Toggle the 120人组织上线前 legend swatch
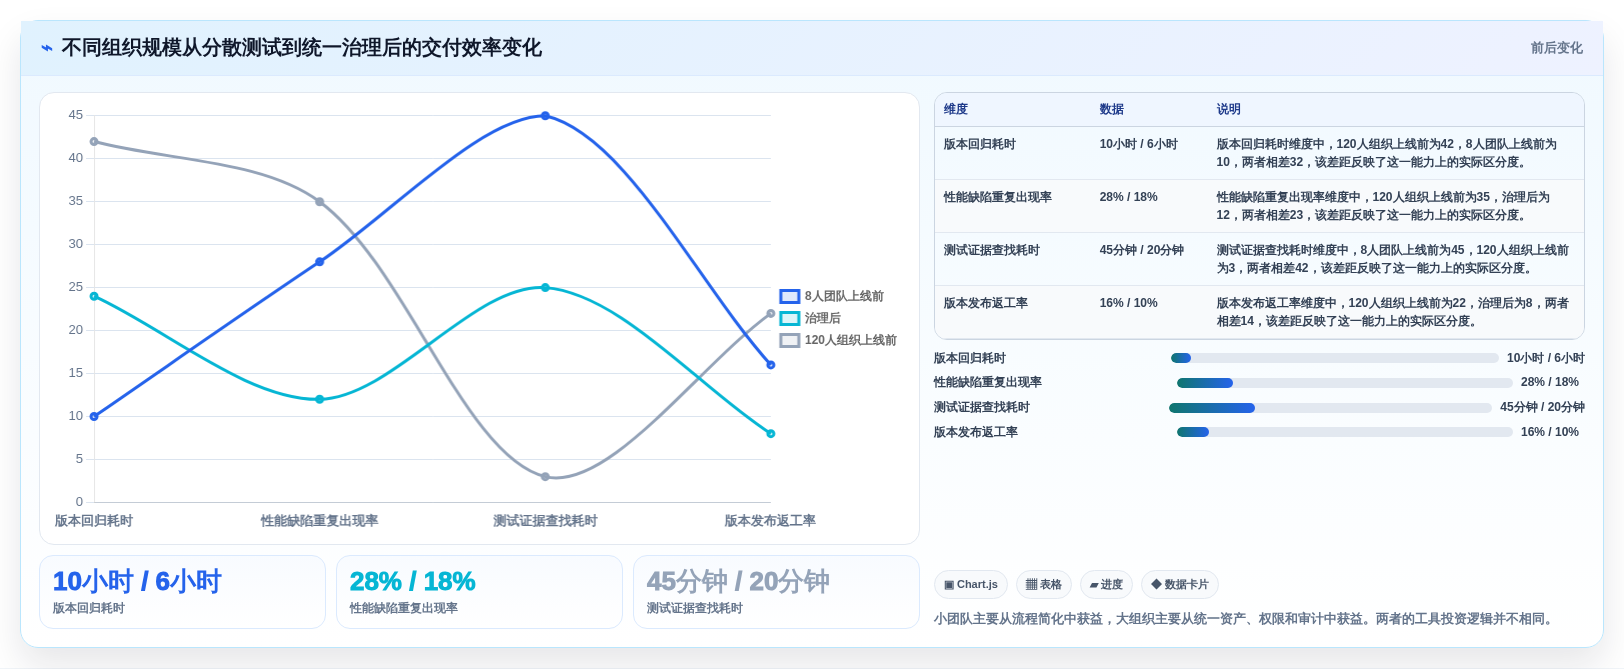Image resolution: width=1624 pixels, height=669 pixels. pyautogui.click(x=790, y=340)
